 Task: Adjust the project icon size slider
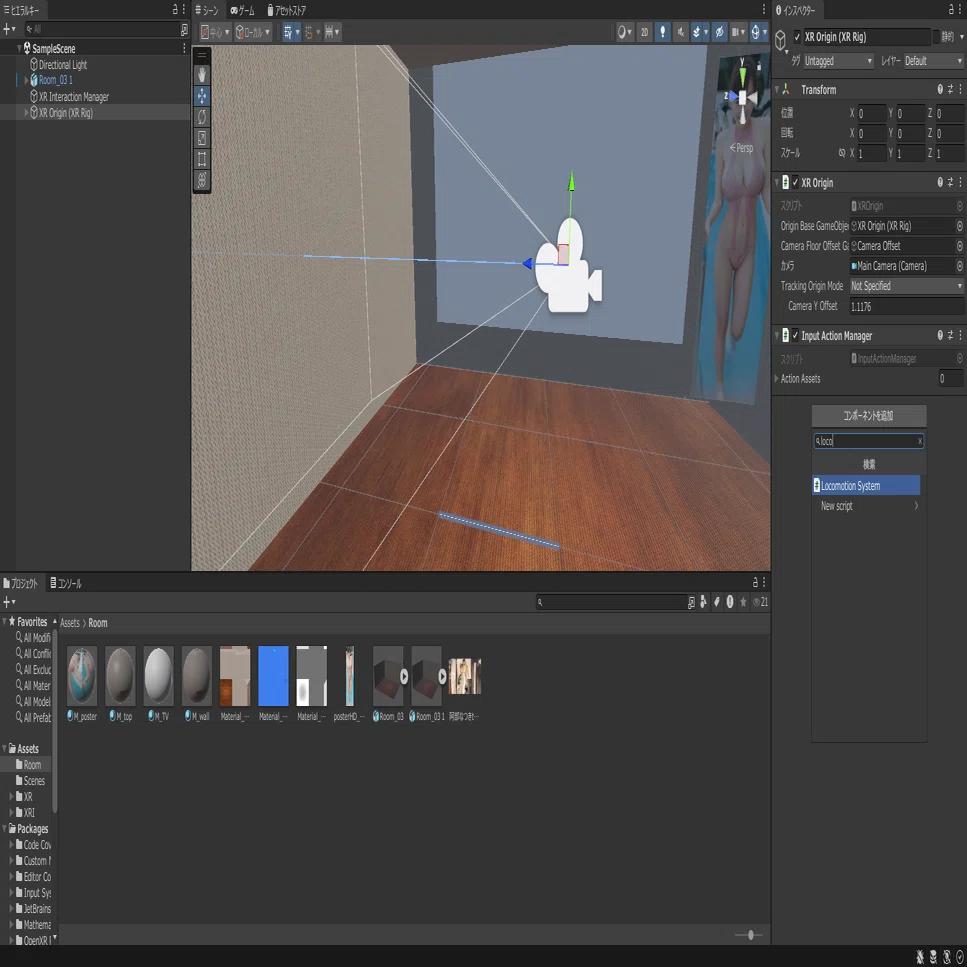(x=750, y=935)
